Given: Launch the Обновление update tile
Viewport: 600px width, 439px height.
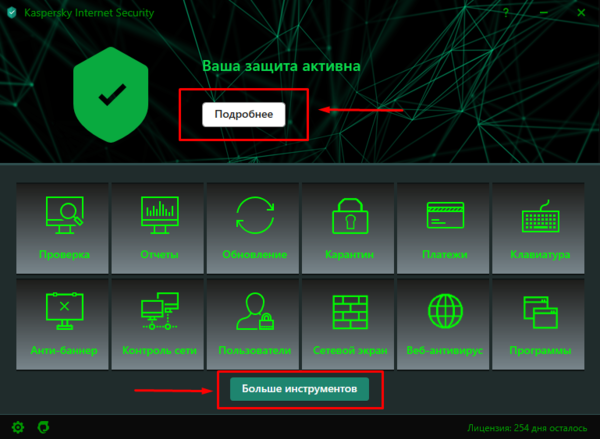Looking at the screenshot, I should pos(253,228).
